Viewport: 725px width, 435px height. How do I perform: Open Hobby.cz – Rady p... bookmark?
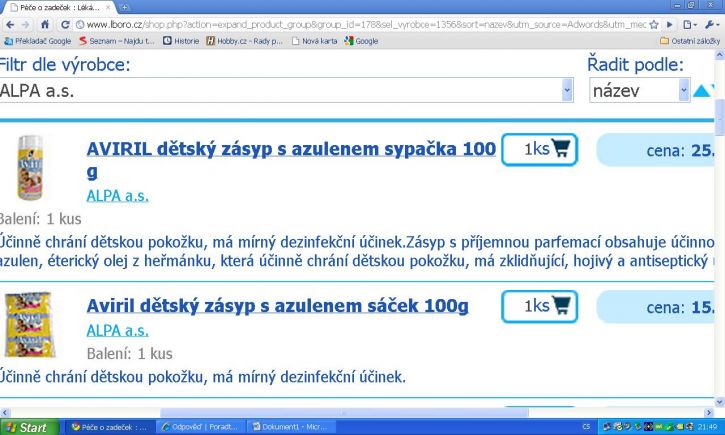coord(244,41)
